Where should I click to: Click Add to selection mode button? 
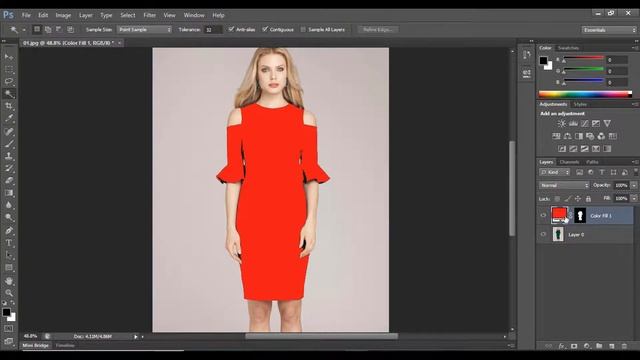coord(48,29)
